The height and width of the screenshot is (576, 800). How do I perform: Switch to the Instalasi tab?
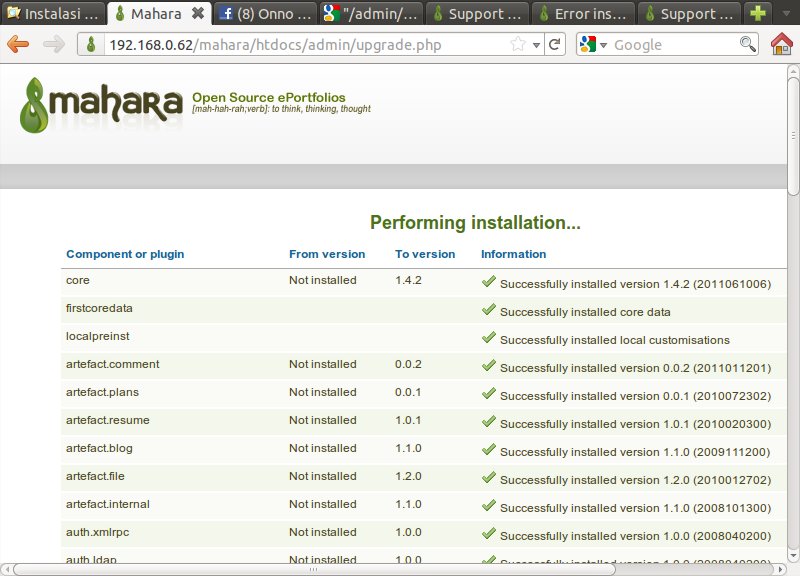pos(53,13)
